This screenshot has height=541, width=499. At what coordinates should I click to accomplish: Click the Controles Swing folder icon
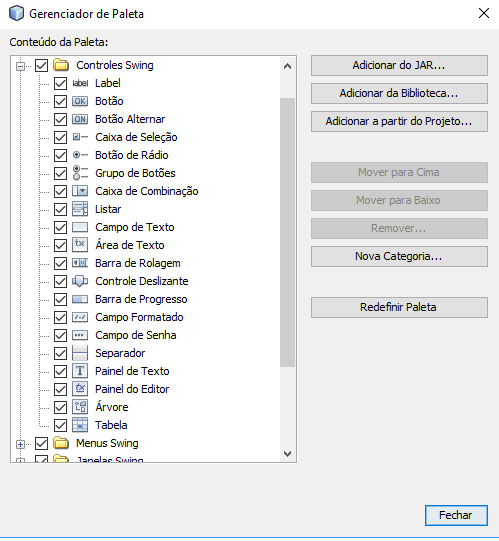click(x=61, y=65)
